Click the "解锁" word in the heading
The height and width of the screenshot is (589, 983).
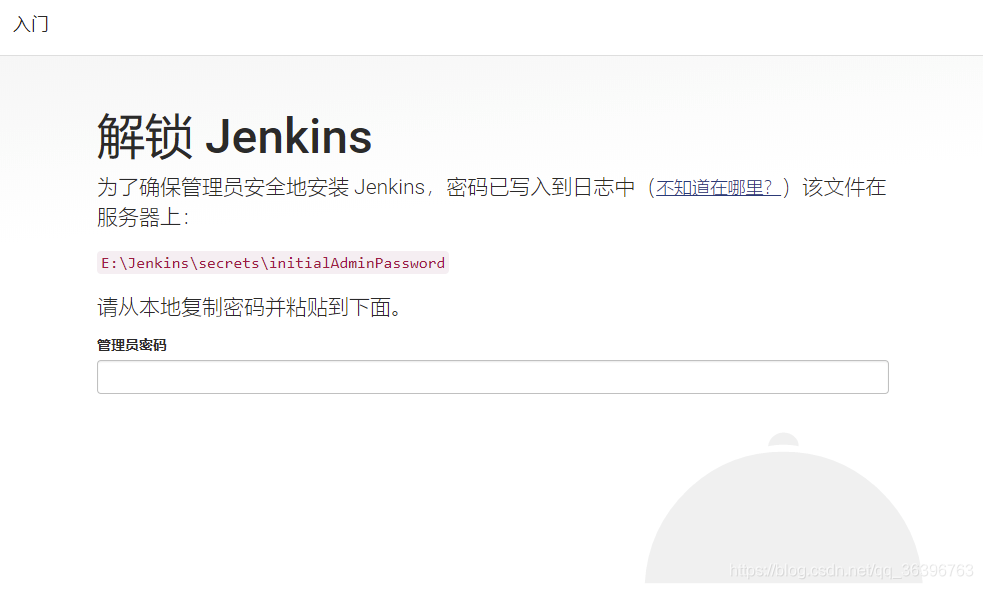pos(145,137)
